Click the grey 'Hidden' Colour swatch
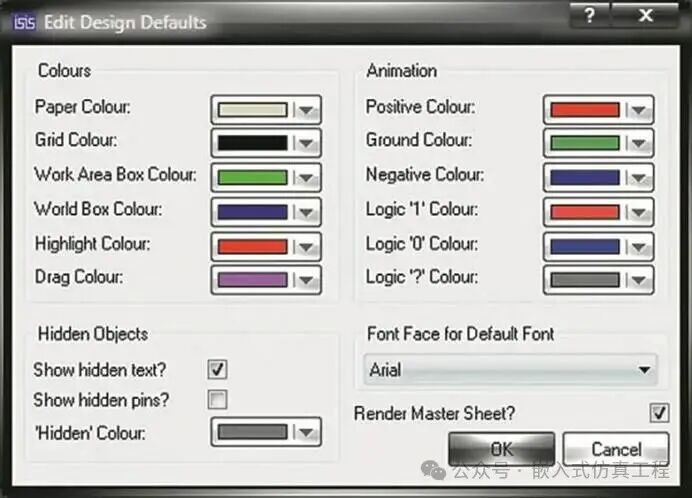 (x=252, y=432)
